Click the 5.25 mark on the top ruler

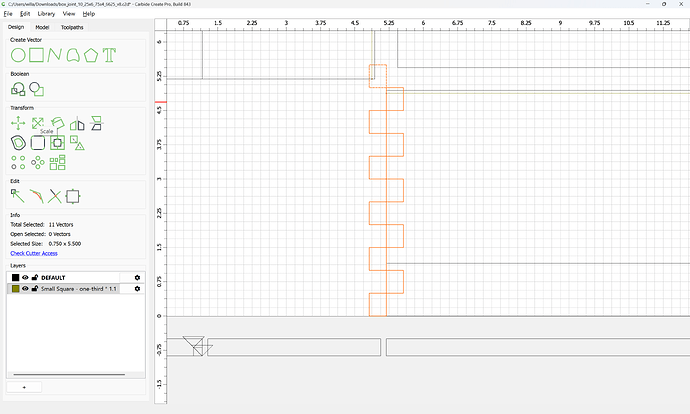pos(389,23)
